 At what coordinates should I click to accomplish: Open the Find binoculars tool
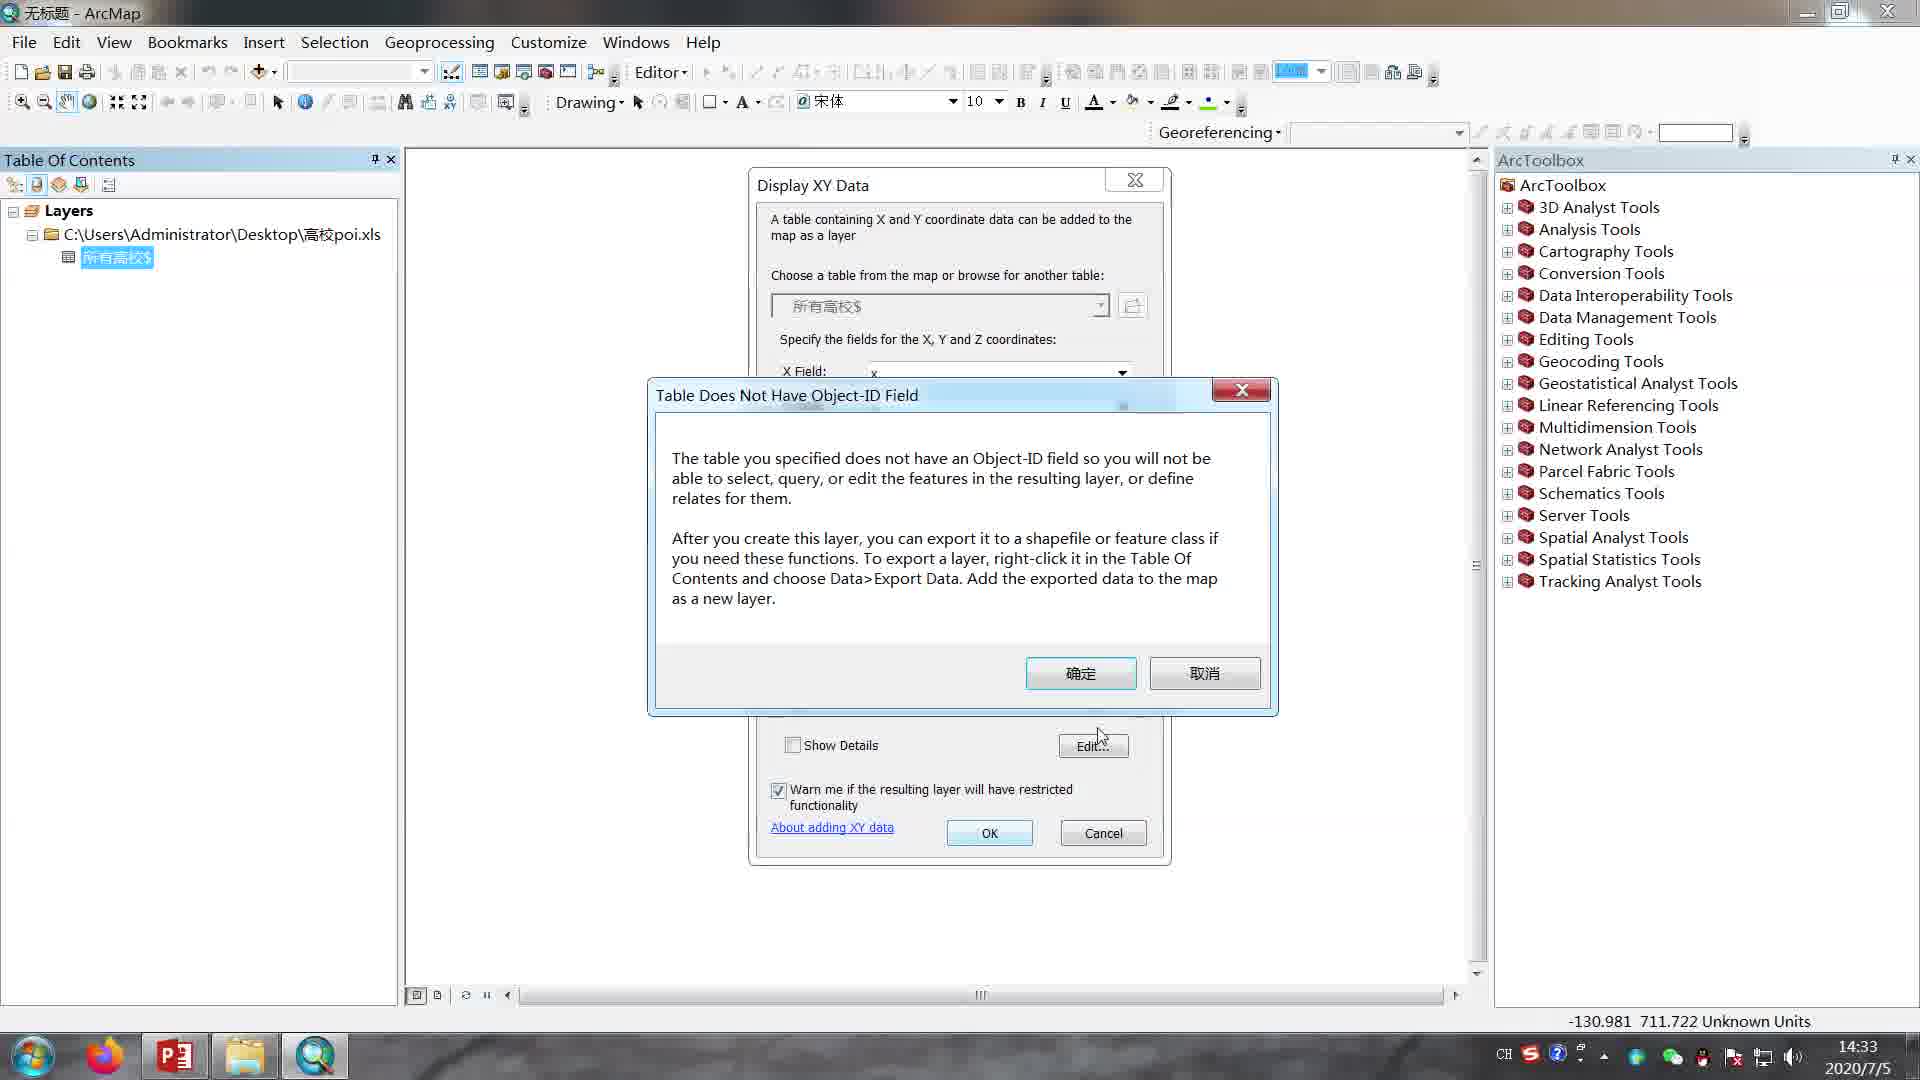point(405,102)
